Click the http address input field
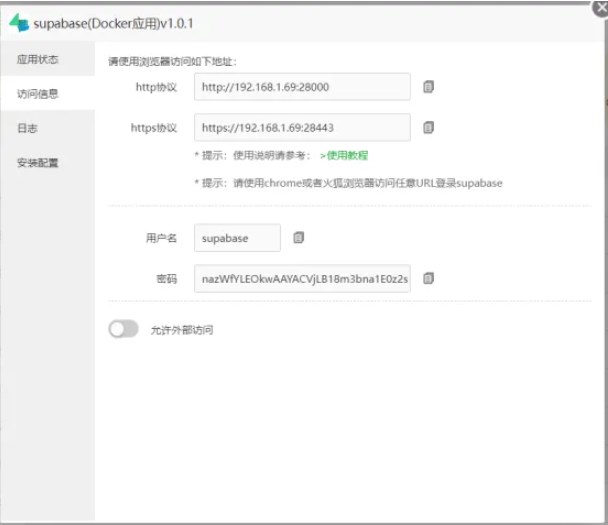 (x=302, y=87)
